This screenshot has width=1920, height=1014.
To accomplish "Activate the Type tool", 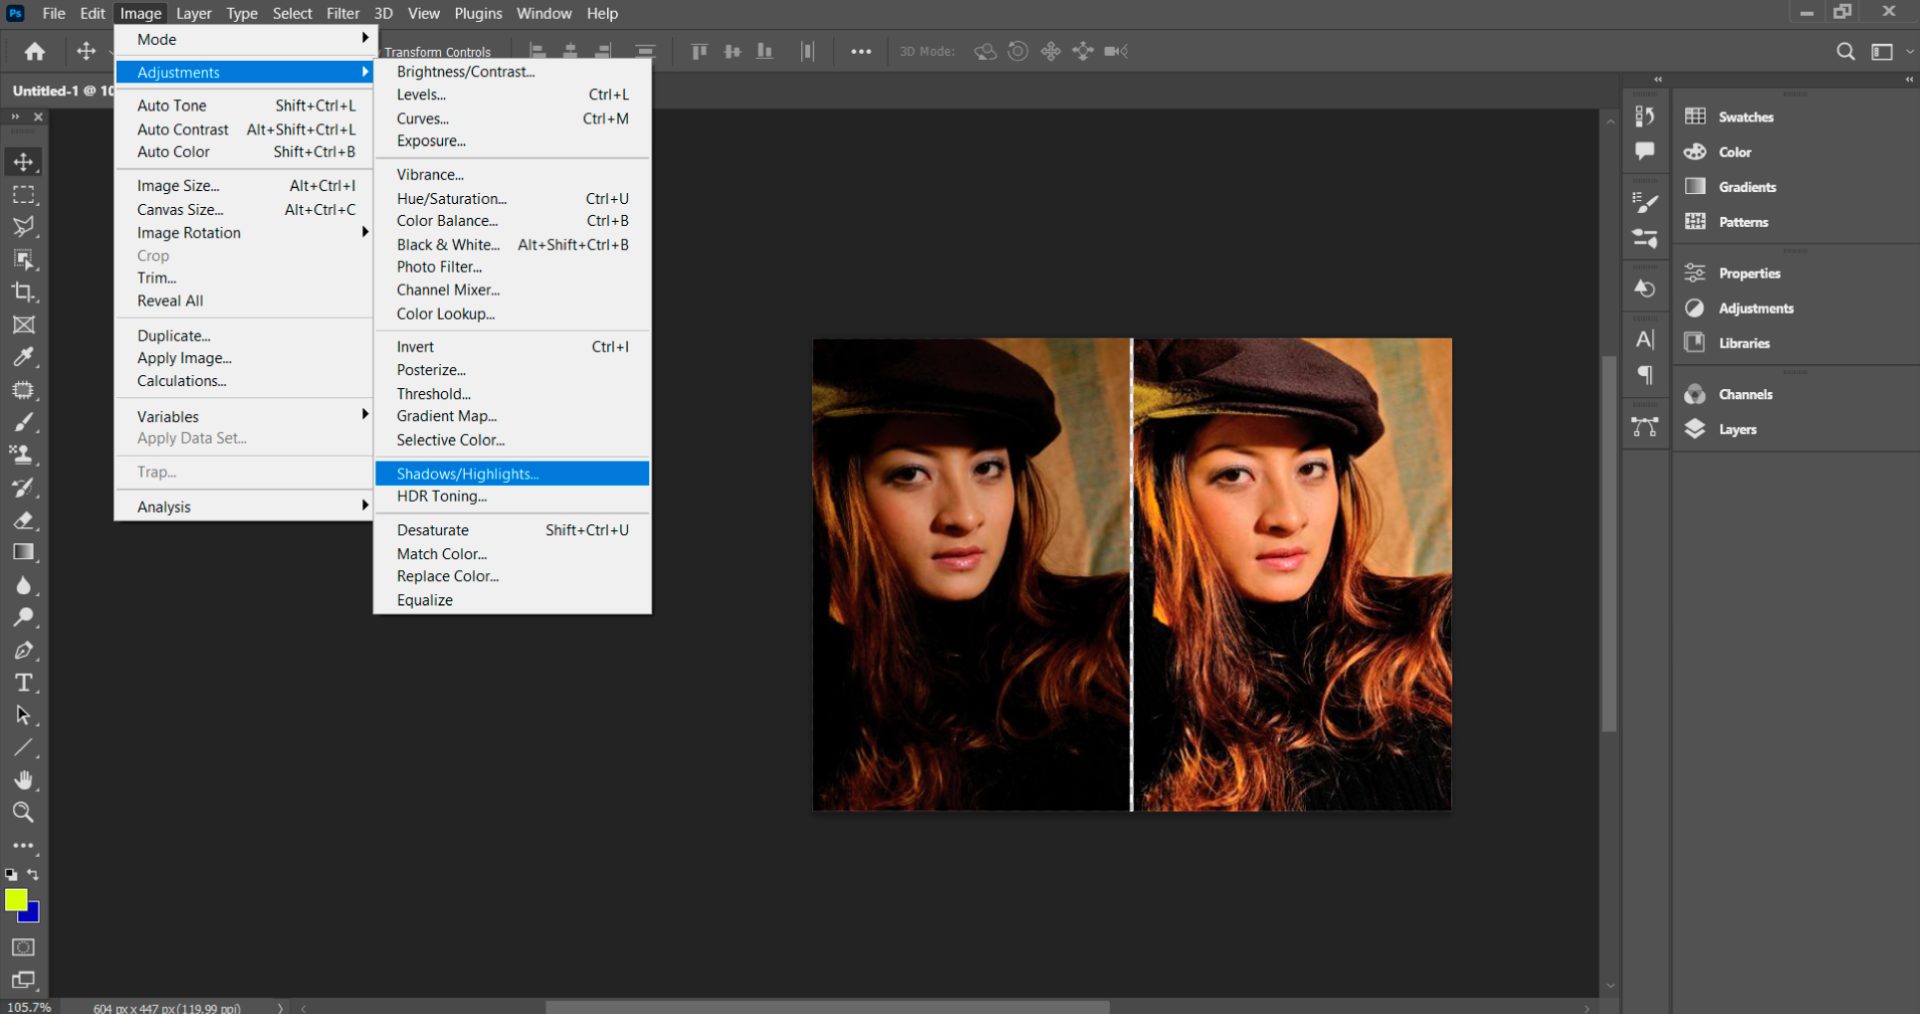I will pyautogui.click(x=24, y=684).
